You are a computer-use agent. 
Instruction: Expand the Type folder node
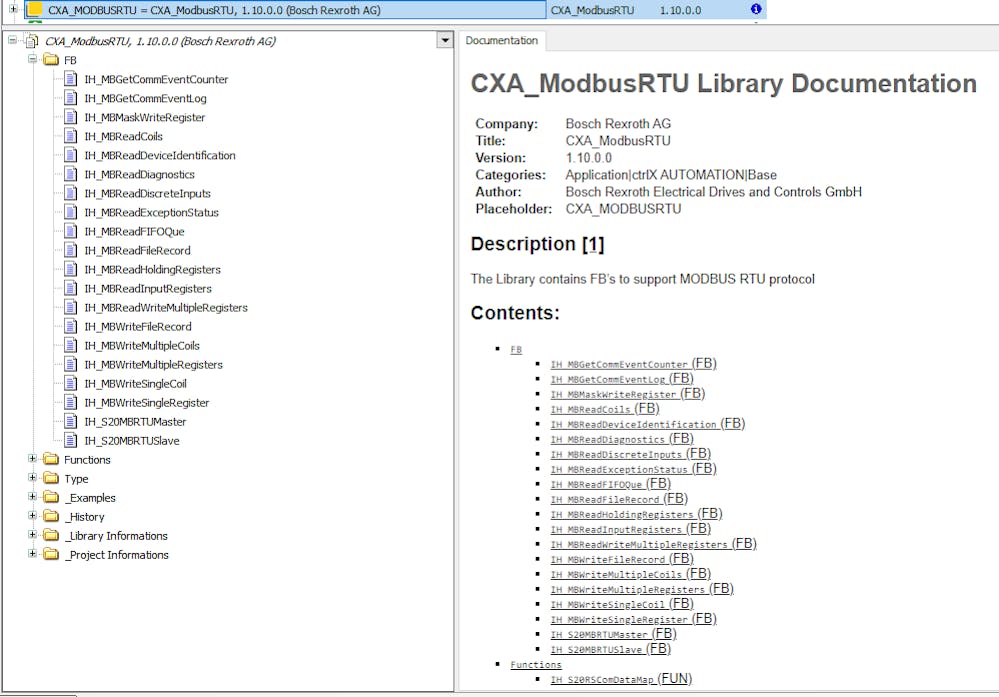click(32, 479)
